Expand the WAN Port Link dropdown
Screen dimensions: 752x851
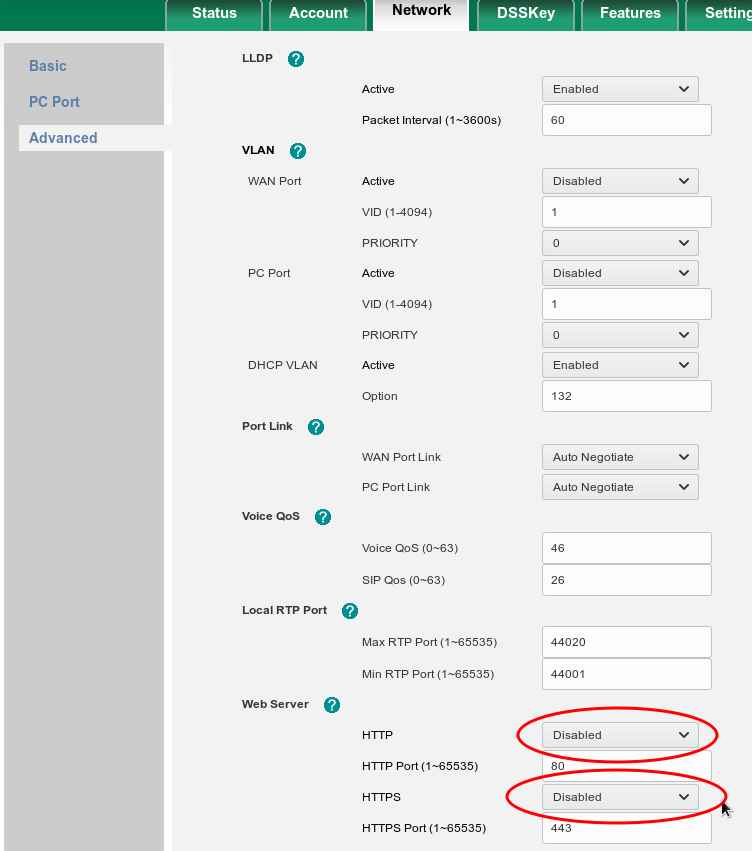620,457
